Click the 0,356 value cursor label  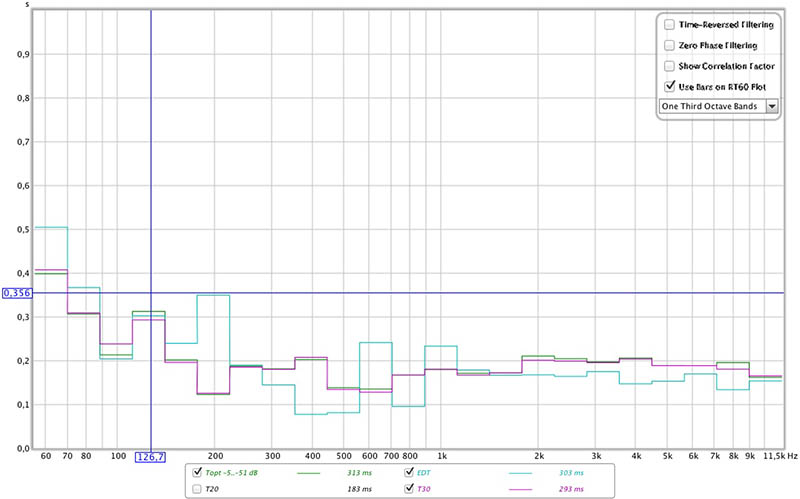(17, 293)
